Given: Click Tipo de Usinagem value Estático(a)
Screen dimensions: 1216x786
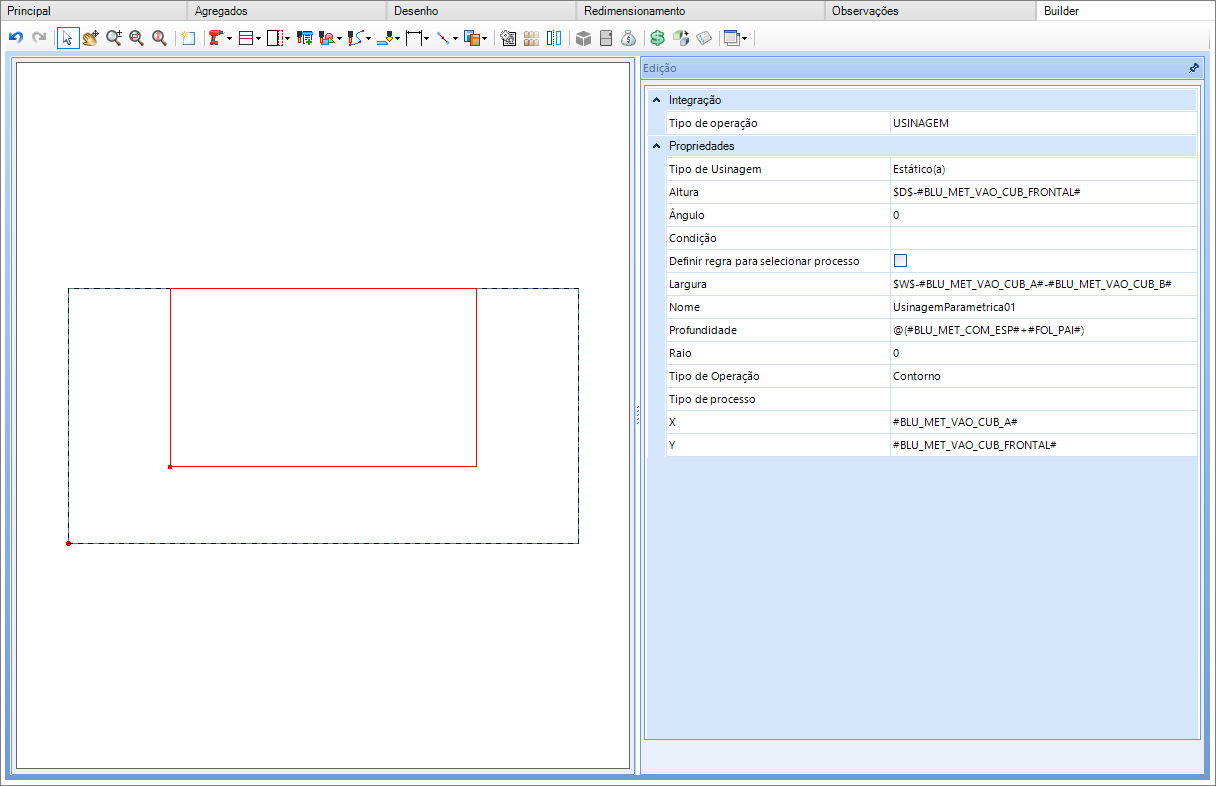Looking at the screenshot, I should (1043, 169).
